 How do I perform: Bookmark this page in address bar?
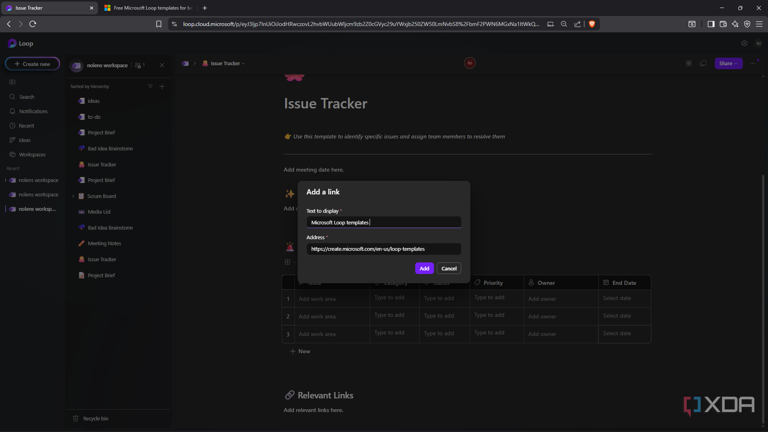(x=159, y=24)
